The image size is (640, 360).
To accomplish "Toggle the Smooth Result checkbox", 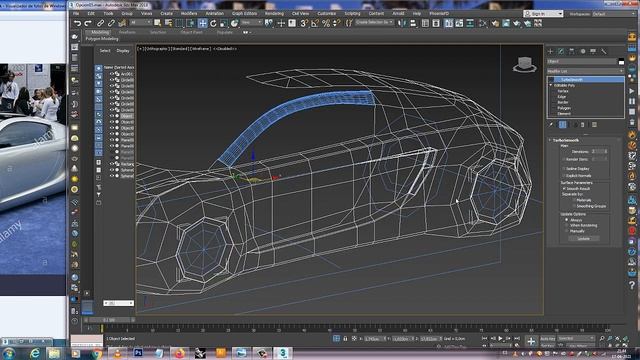I will [x=564, y=189].
